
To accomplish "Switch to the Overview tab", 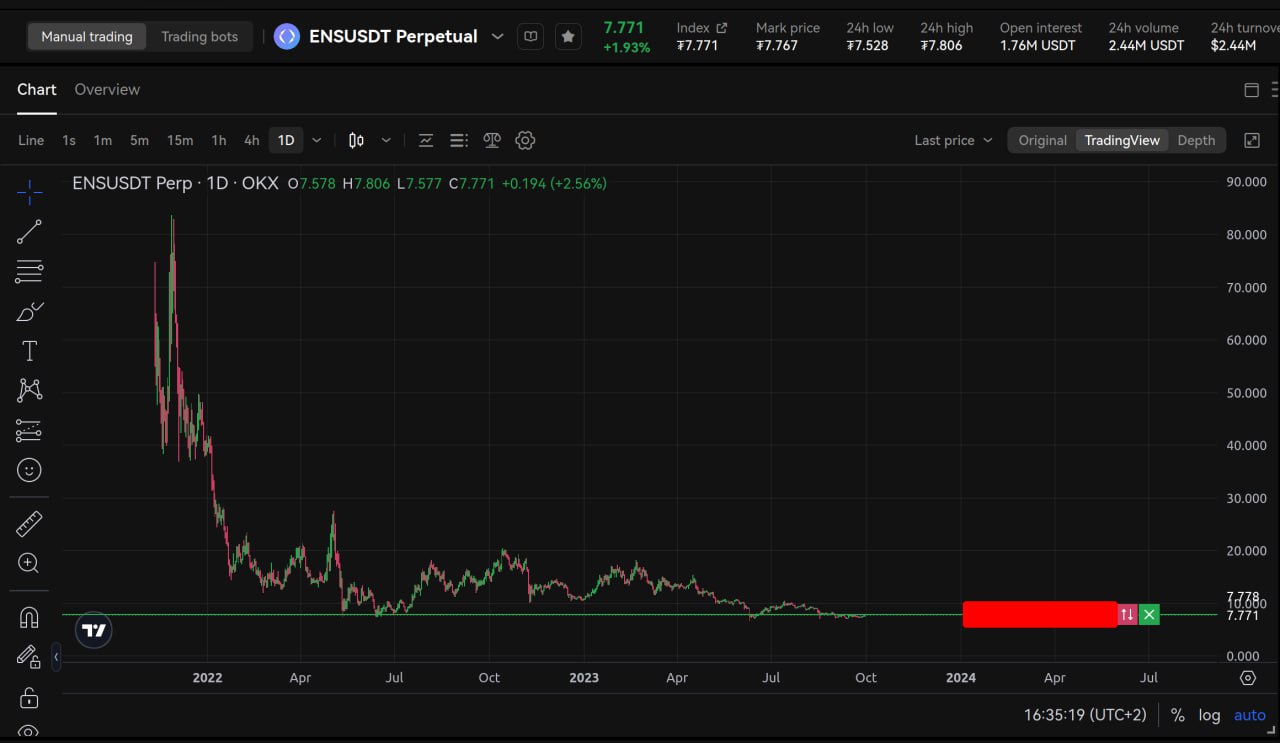I will pos(107,90).
